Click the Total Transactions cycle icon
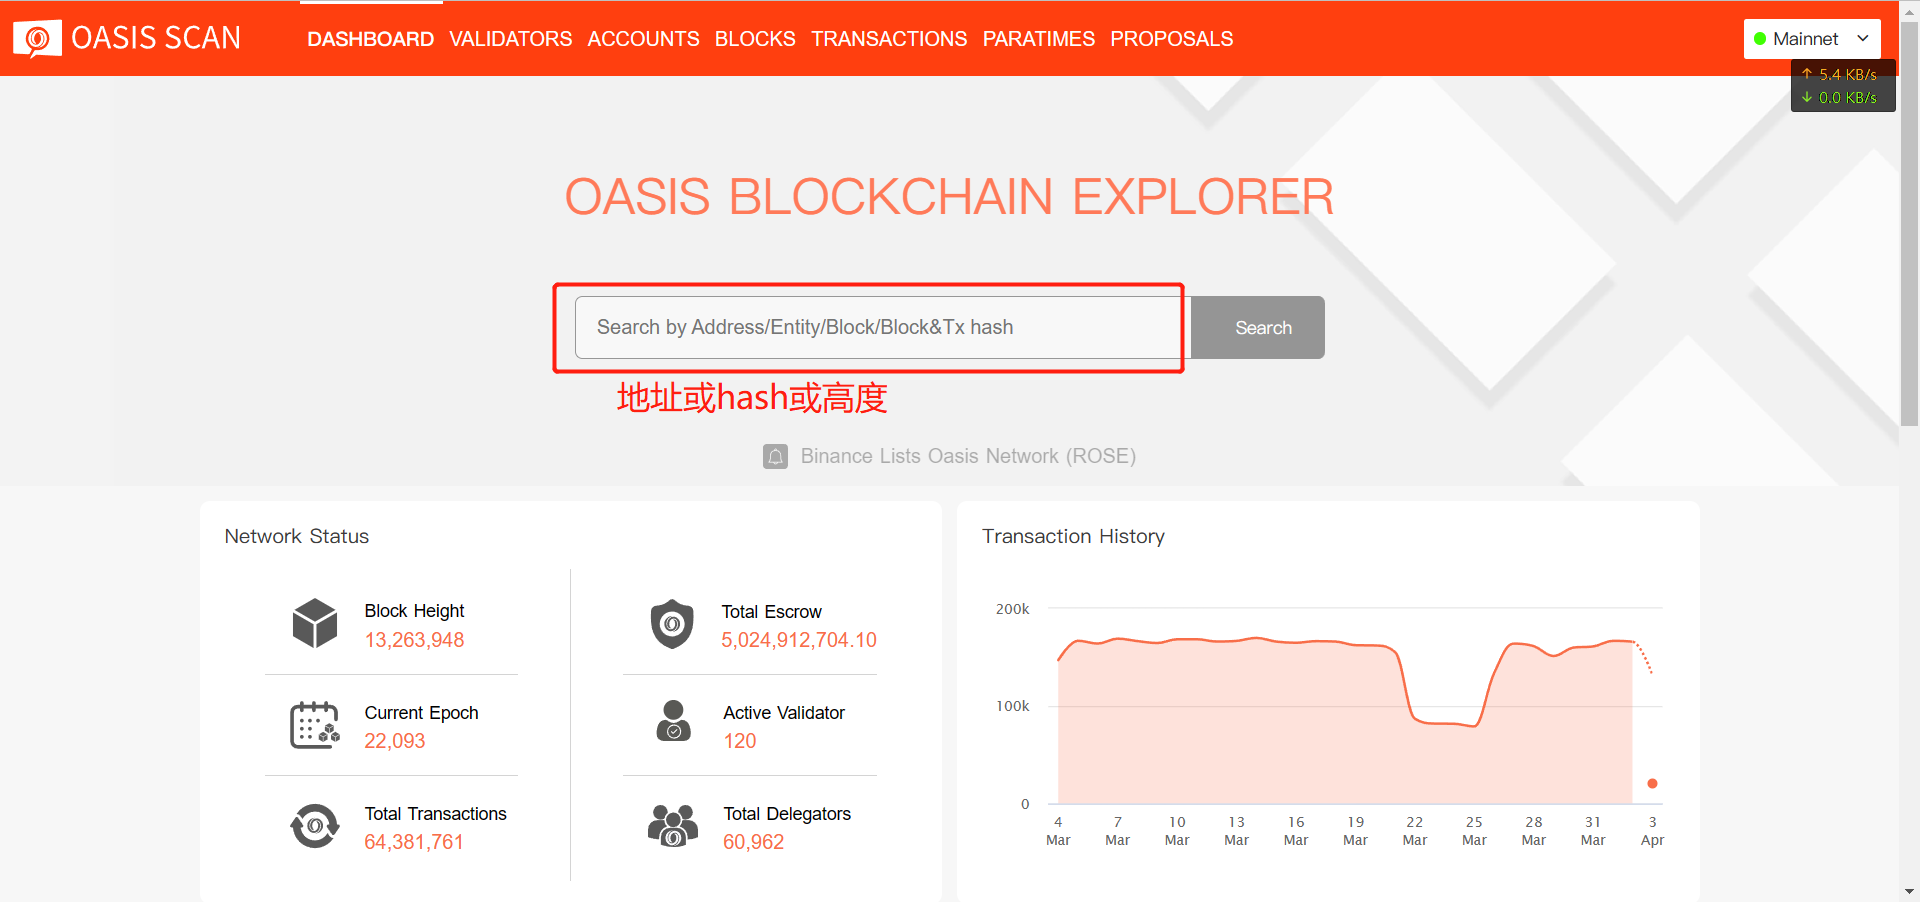 tap(314, 826)
